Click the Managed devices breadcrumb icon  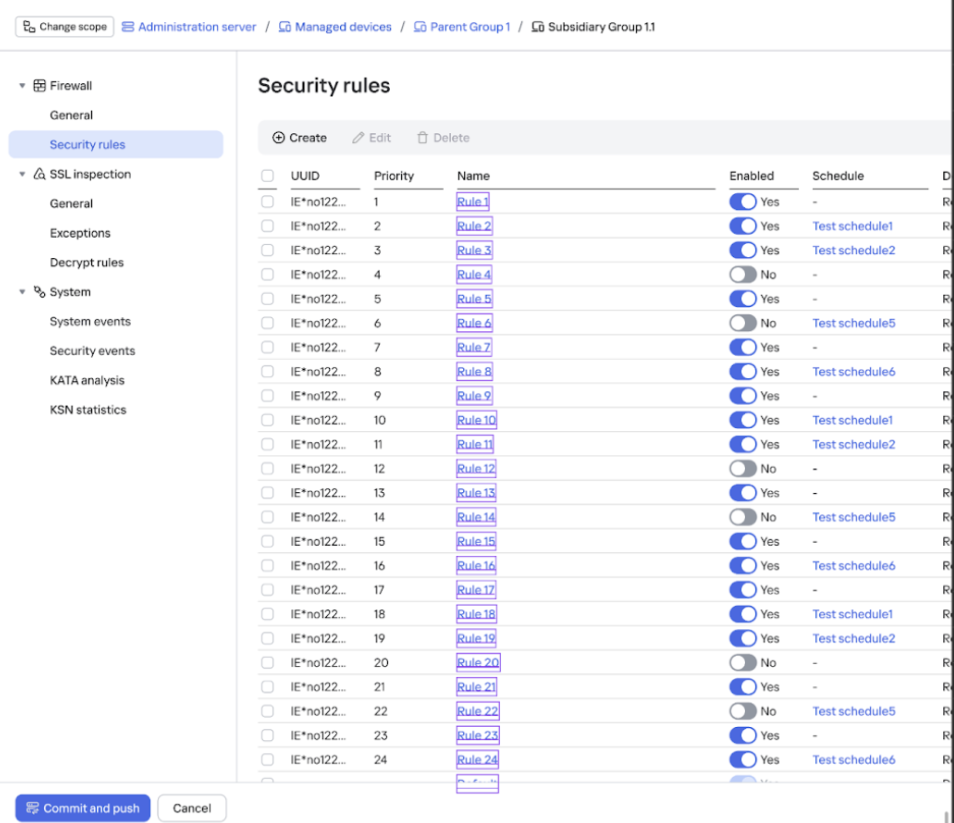coord(285,27)
